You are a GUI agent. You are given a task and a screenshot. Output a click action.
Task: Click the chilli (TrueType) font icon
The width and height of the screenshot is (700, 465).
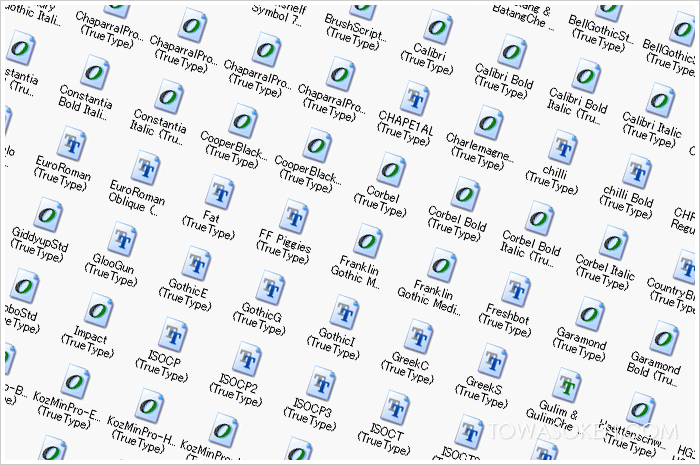point(562,147)
